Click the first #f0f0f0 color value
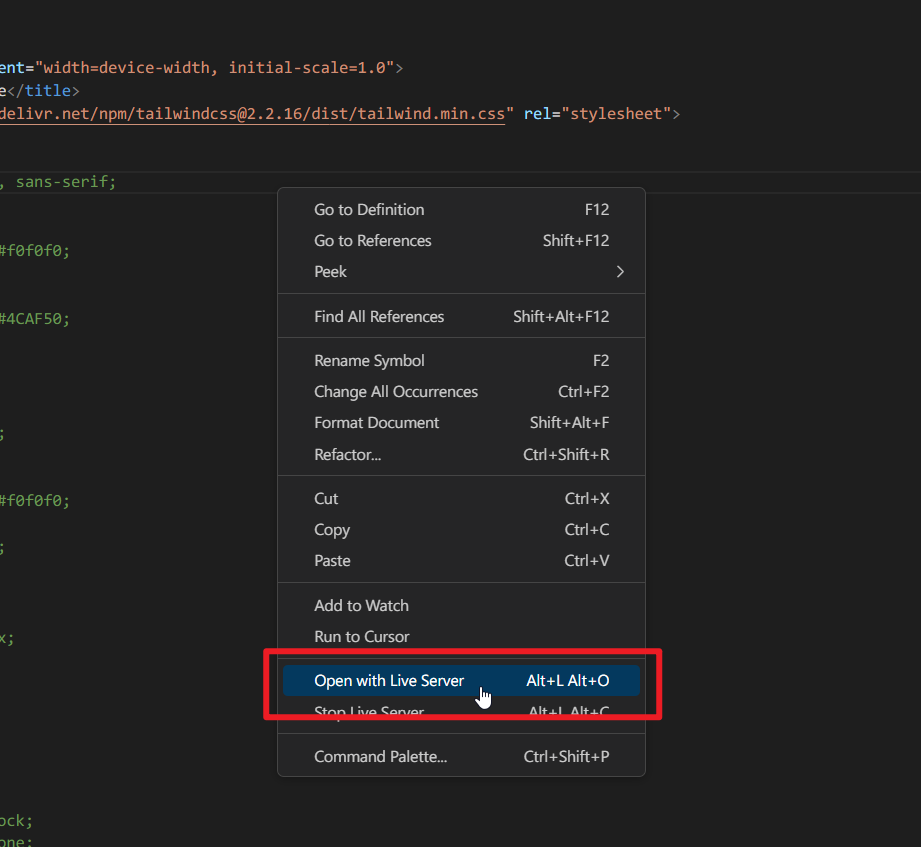The width and height of the screenshot is (921, 847). (x=36, y=251)
